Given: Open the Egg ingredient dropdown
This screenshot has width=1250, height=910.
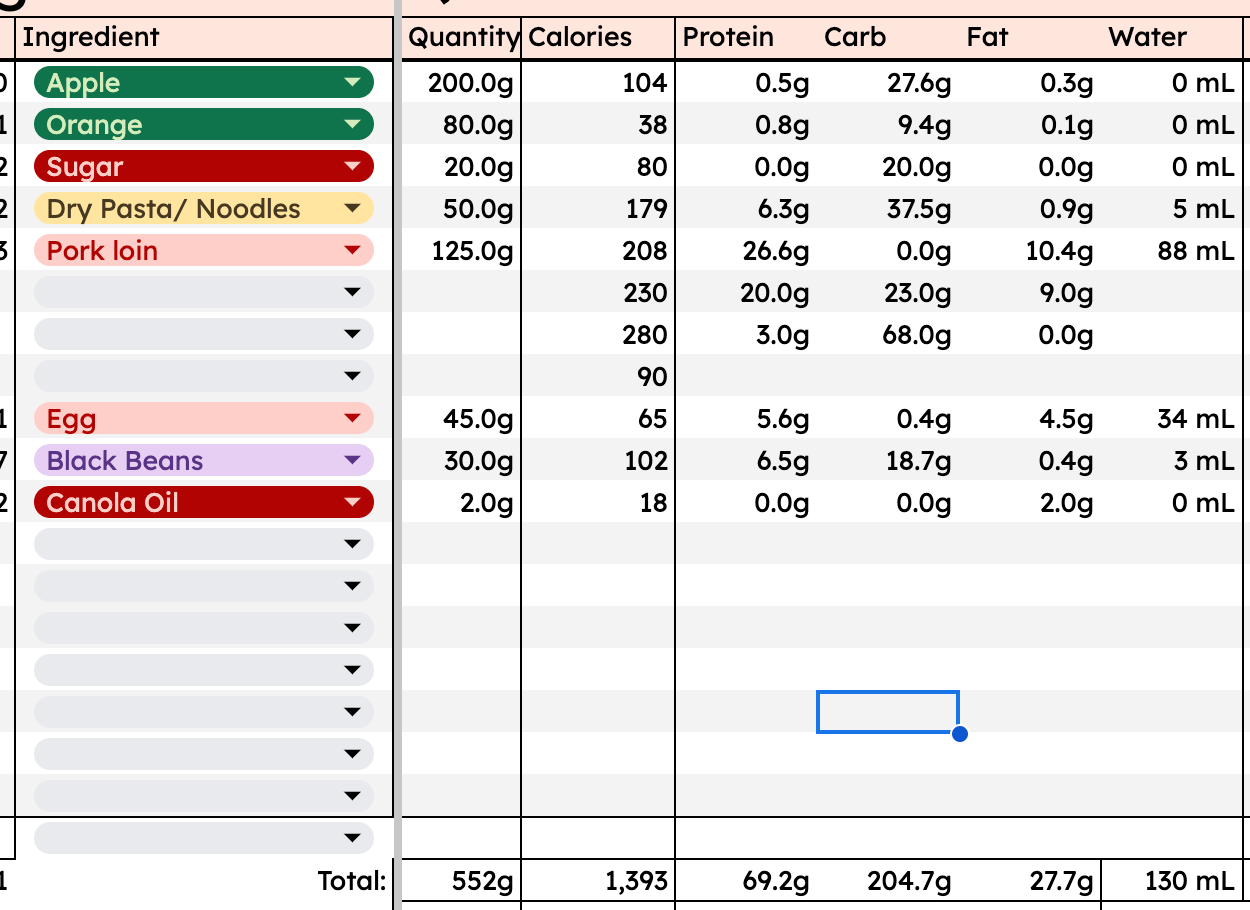Looking at the screenshot, I should pyautogui.click(x=204, y=419).
